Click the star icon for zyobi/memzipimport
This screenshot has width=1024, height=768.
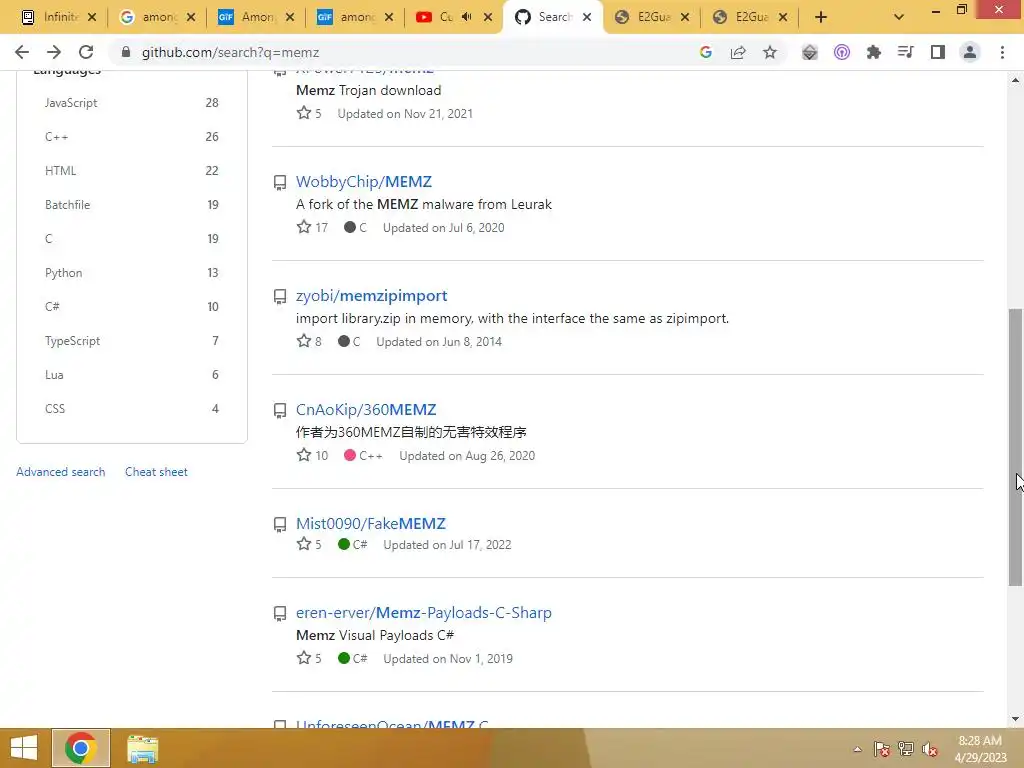[x=304, y=340]
